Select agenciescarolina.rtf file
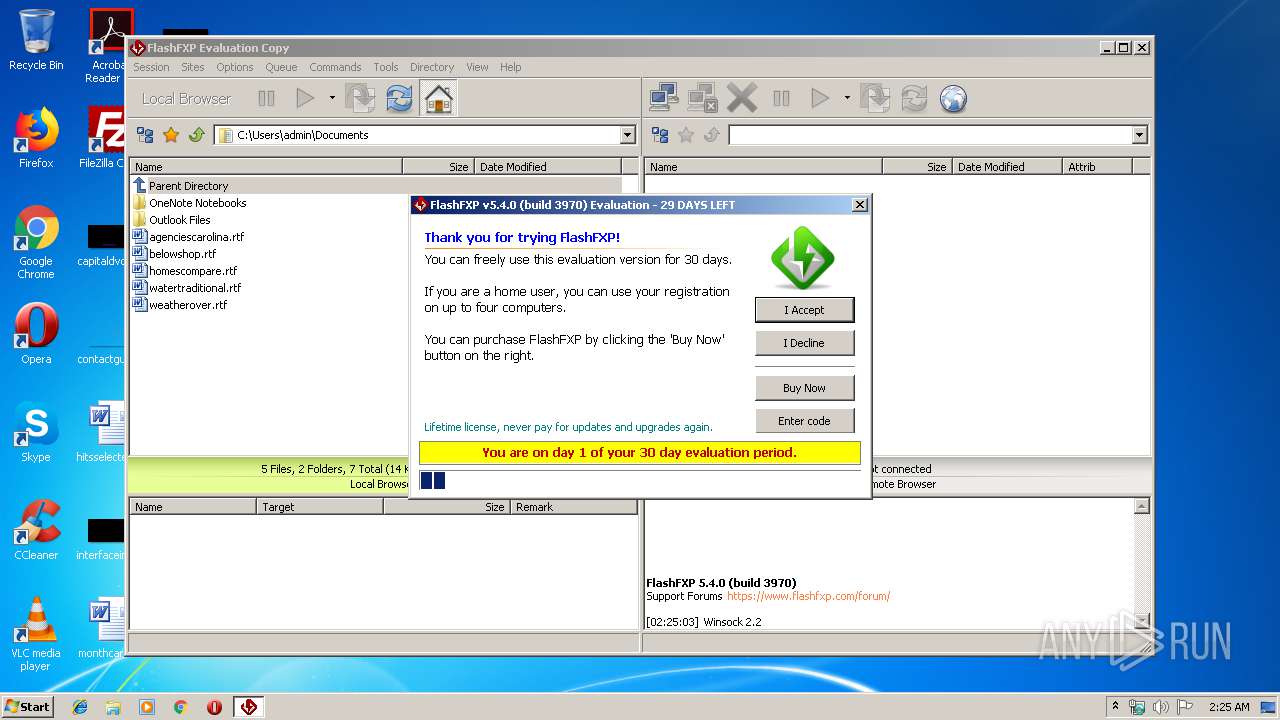Viewport: 1280px width, 720px height. (188, 237)
